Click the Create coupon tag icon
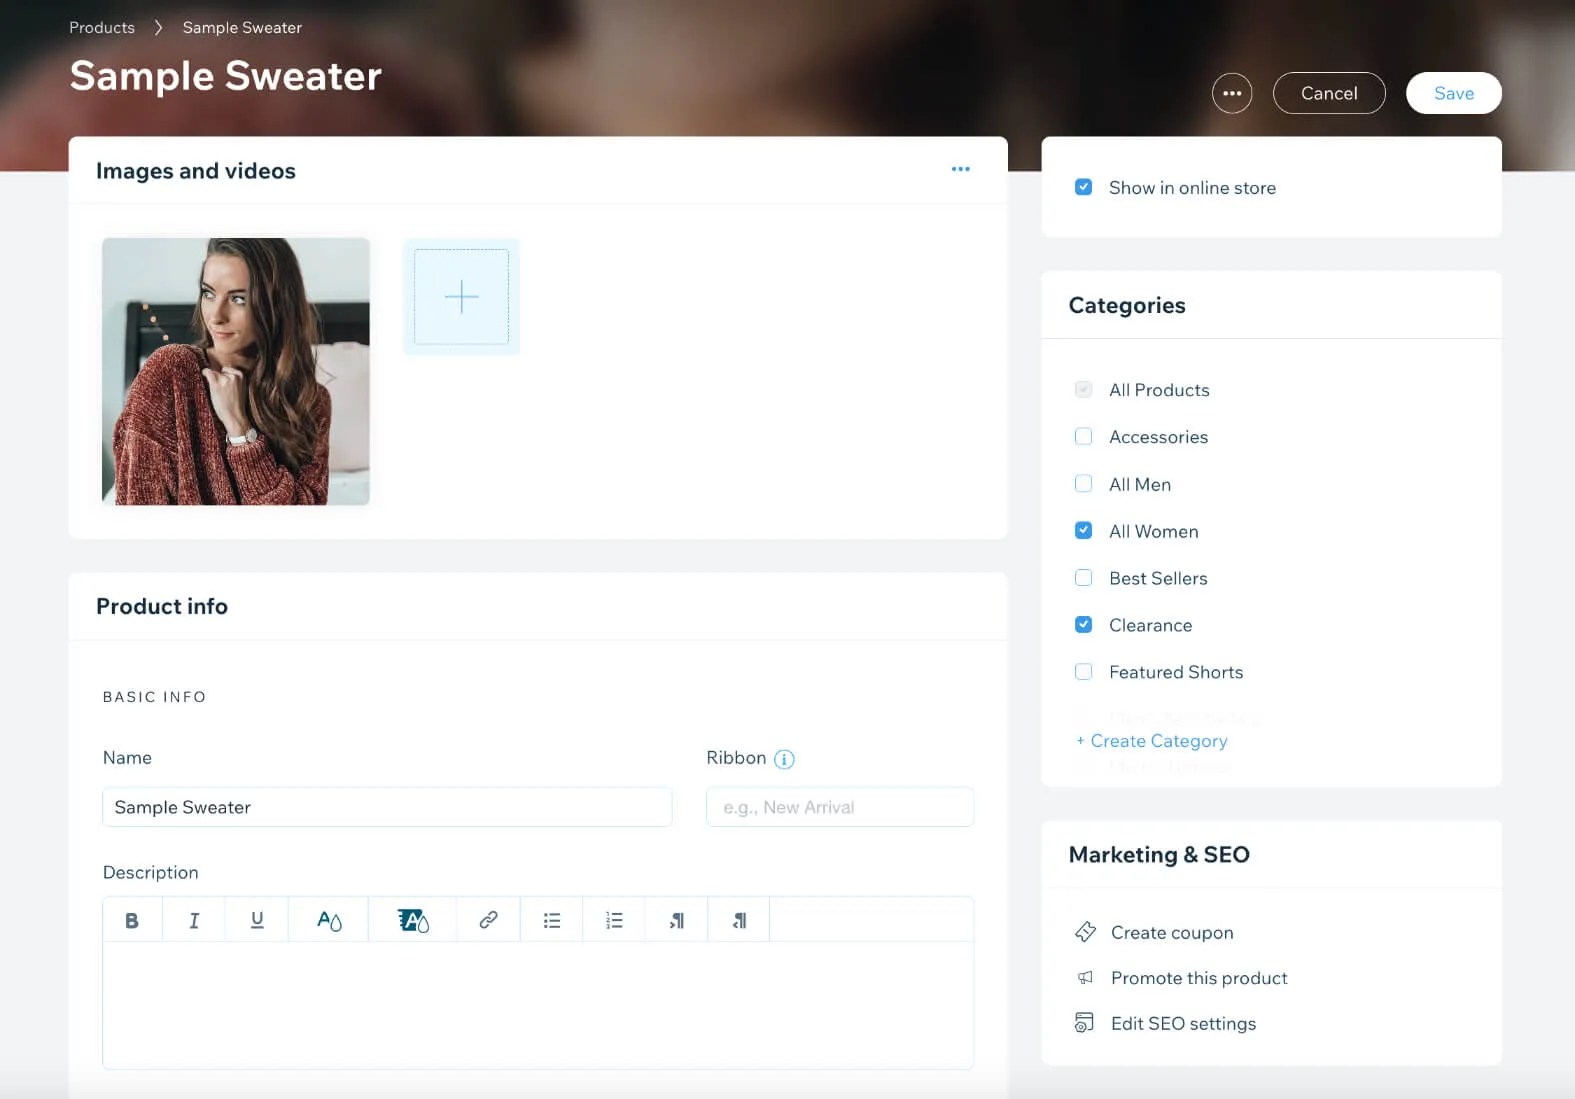Viewport: 1575px width, 1099px height. point(1085,932)
